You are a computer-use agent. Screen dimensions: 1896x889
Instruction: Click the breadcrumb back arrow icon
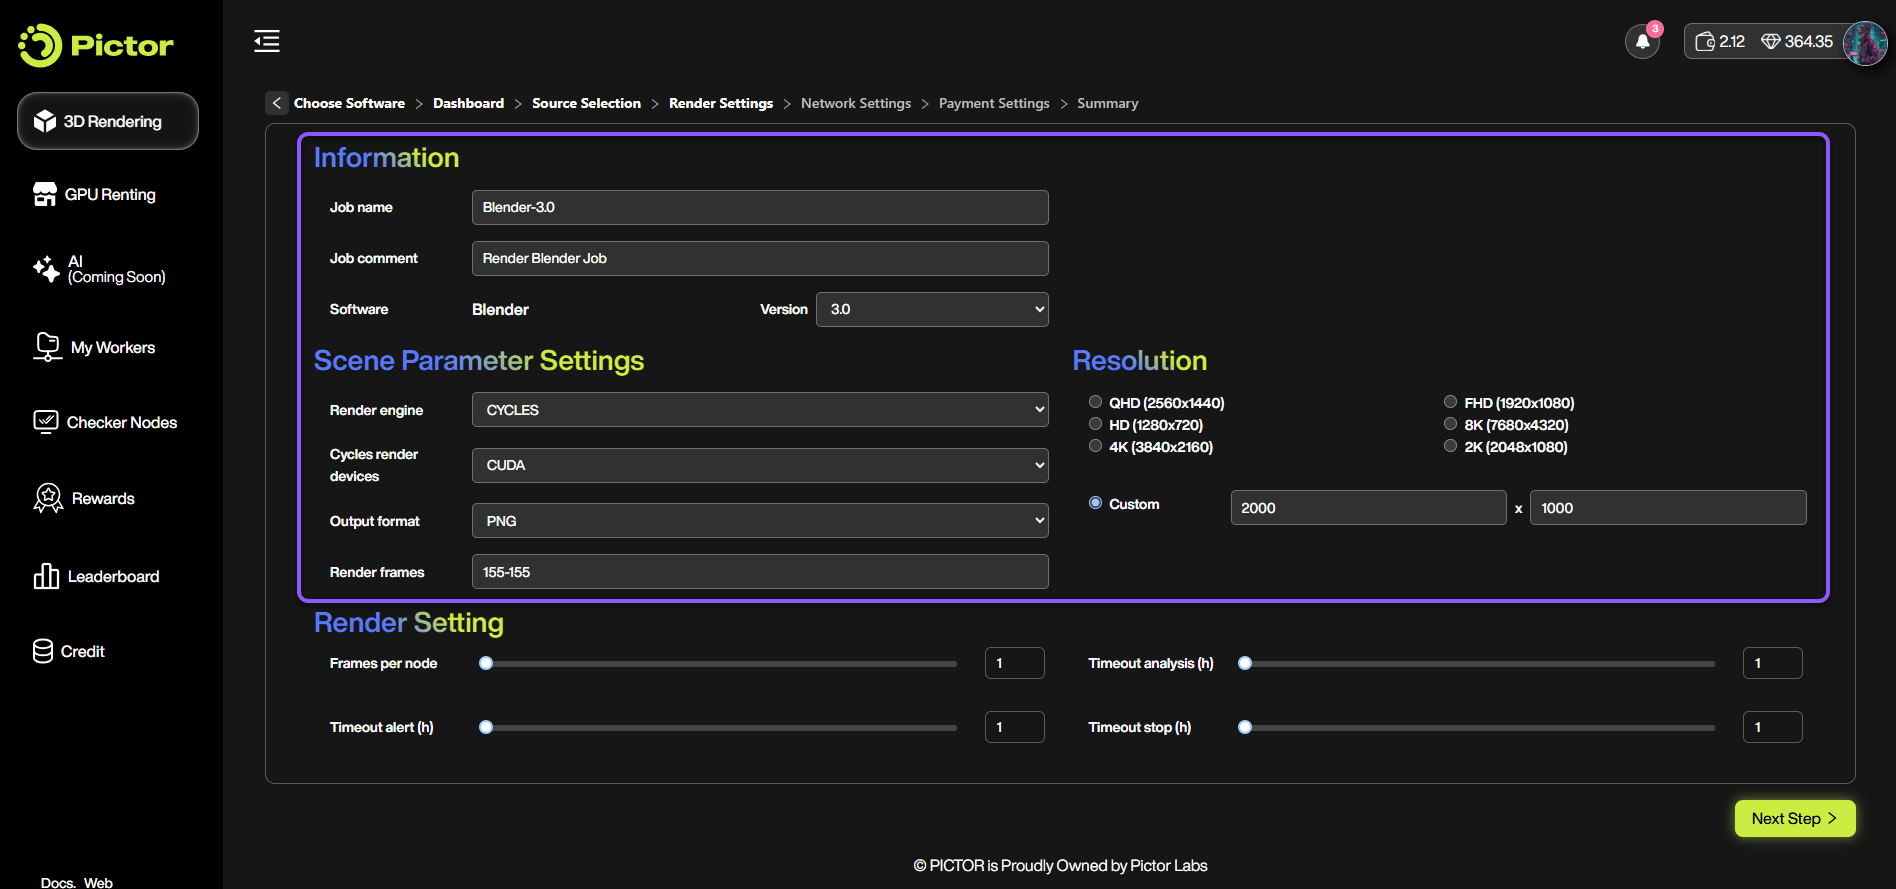click(277, 103)
